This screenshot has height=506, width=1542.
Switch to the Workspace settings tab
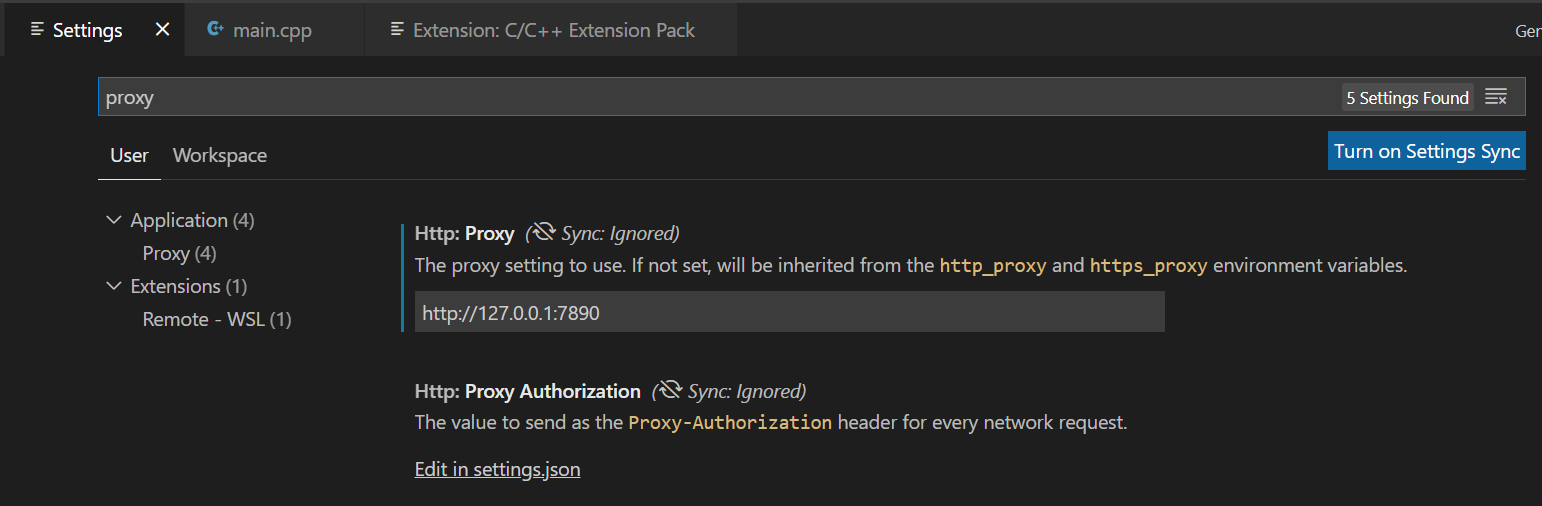coord(219,155)
